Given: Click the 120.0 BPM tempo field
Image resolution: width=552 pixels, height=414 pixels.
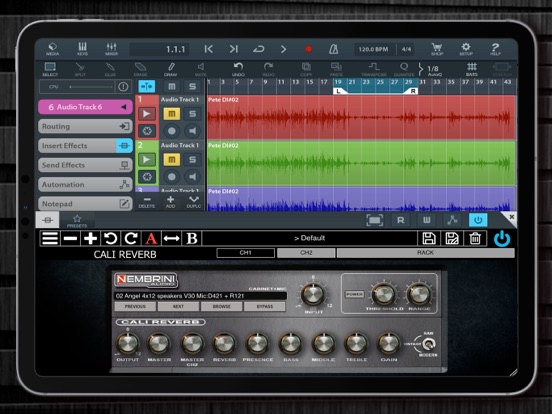Looking at the screenshot, I should click(375, 49).
